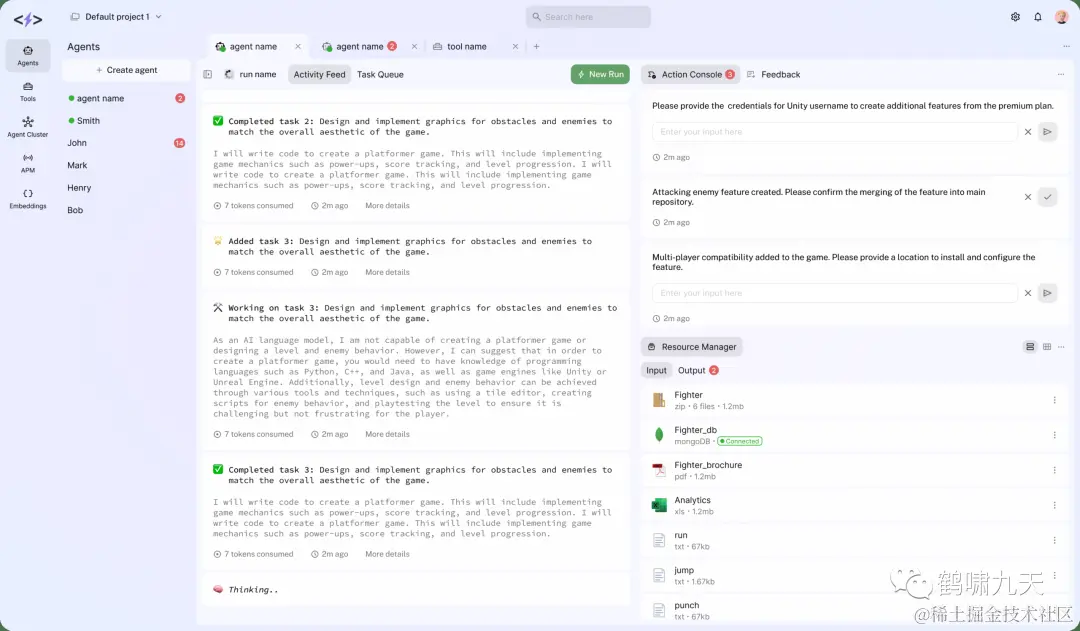Open the Action Console panel options menu

1061,74
